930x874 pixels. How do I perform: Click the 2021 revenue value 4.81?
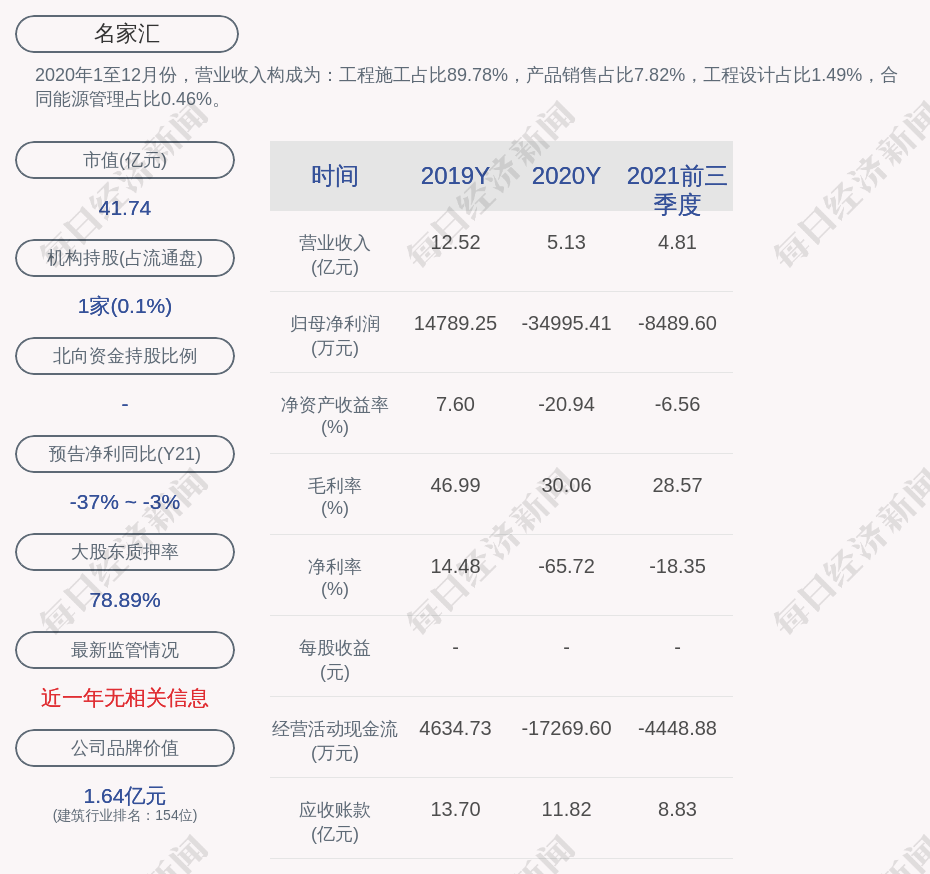677,243
